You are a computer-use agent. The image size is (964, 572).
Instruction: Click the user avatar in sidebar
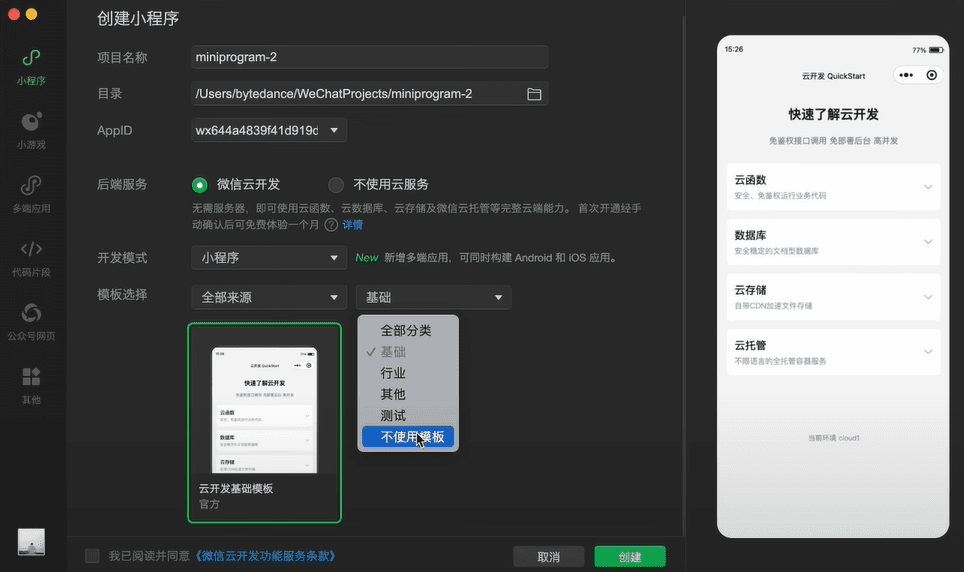coord(31,542)
